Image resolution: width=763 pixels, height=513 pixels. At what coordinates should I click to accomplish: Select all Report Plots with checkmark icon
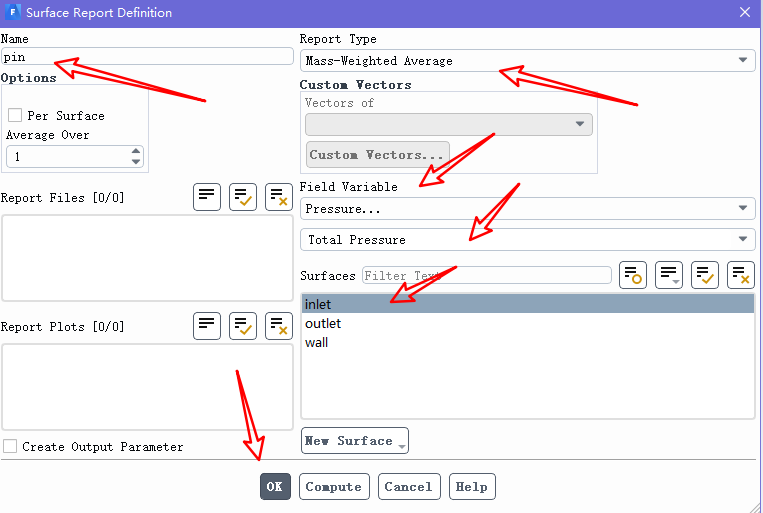pos(243,326)
